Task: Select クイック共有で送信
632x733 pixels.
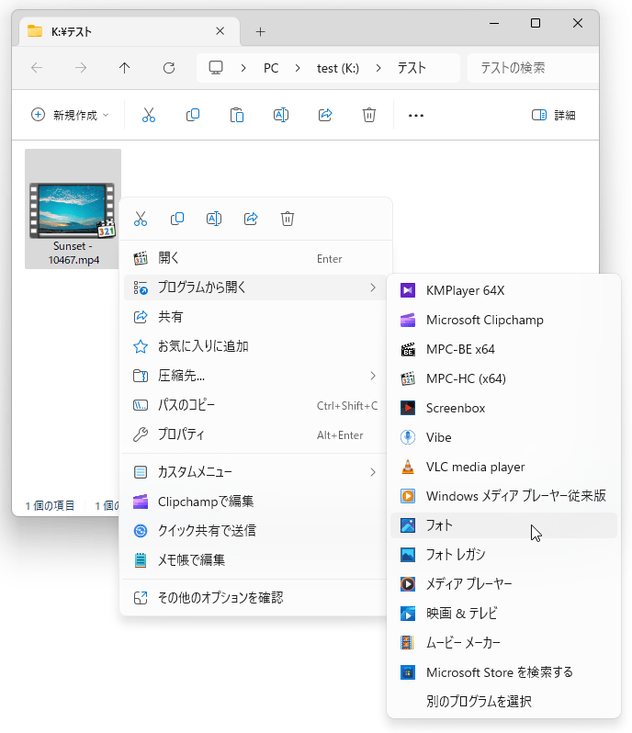Action: [x=255, y=531]
